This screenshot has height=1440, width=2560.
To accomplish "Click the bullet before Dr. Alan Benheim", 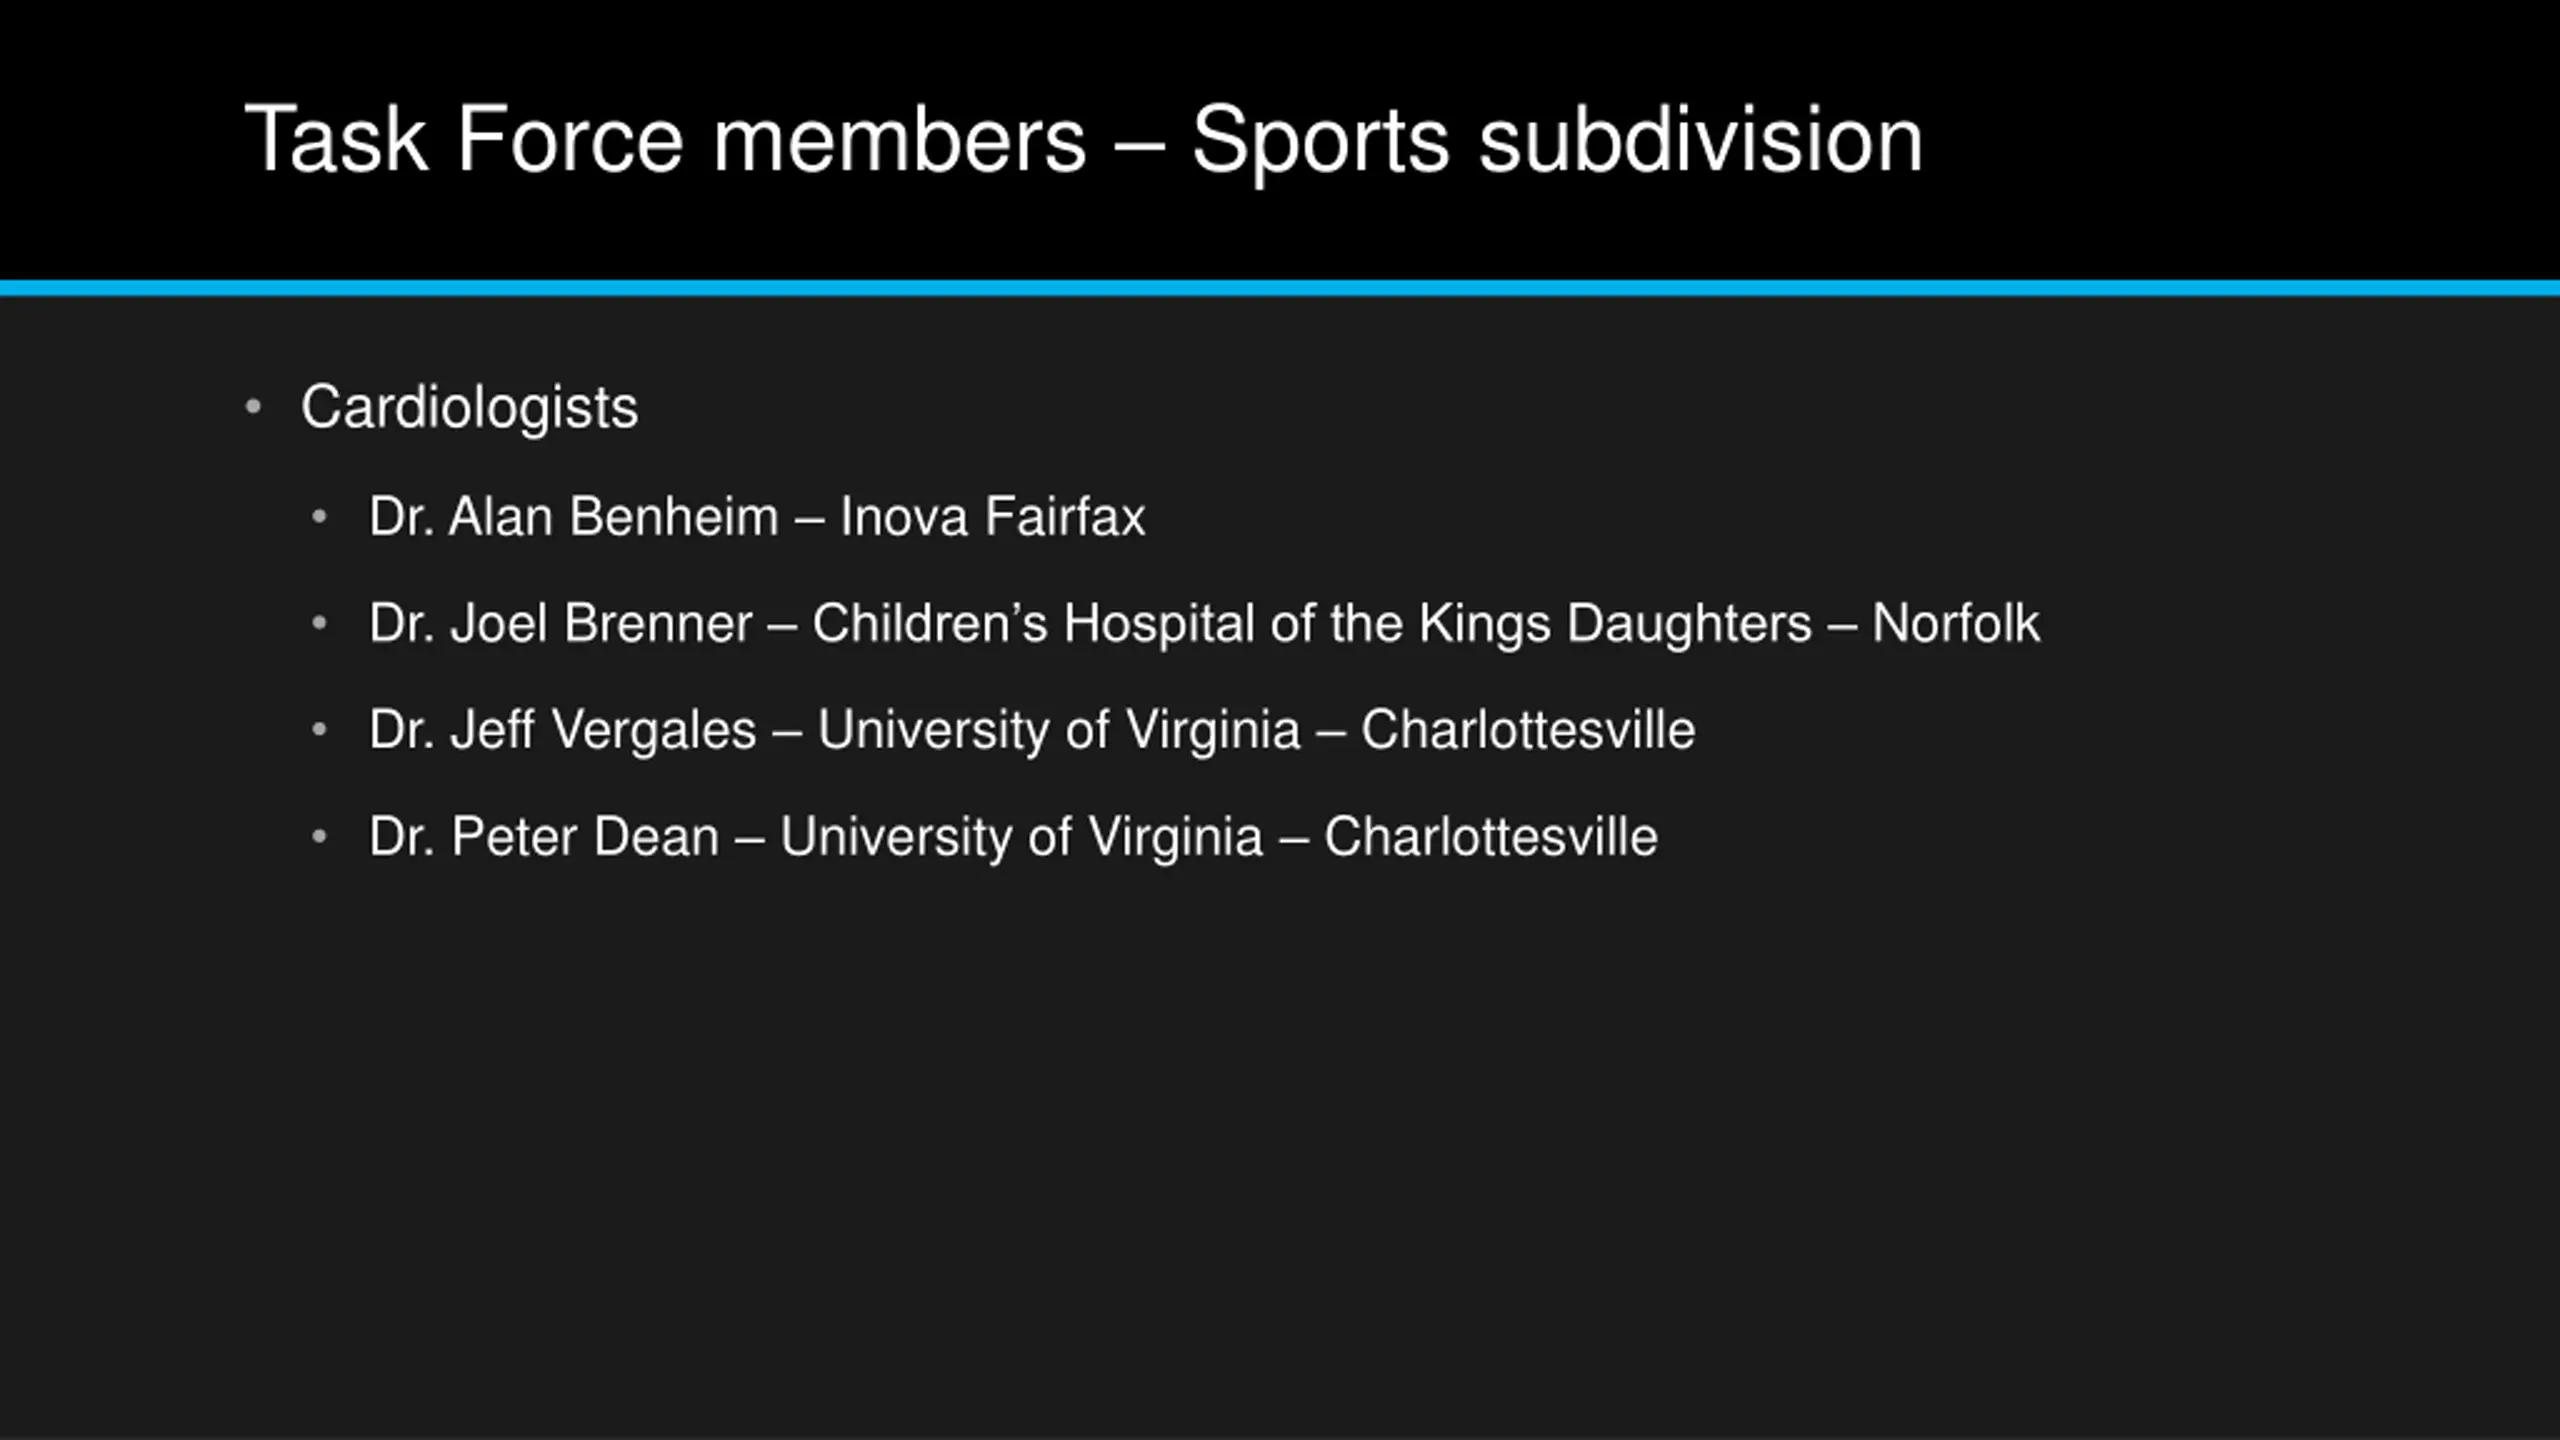I will point(320,516).
